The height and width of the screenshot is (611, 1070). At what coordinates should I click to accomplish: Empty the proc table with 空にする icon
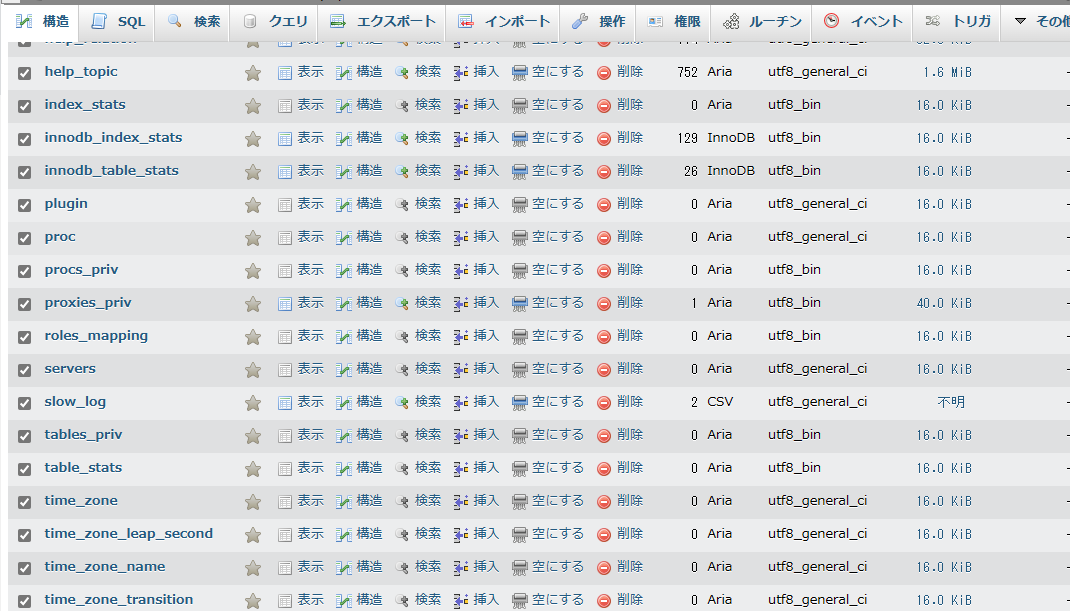click(x=545, y=236)
